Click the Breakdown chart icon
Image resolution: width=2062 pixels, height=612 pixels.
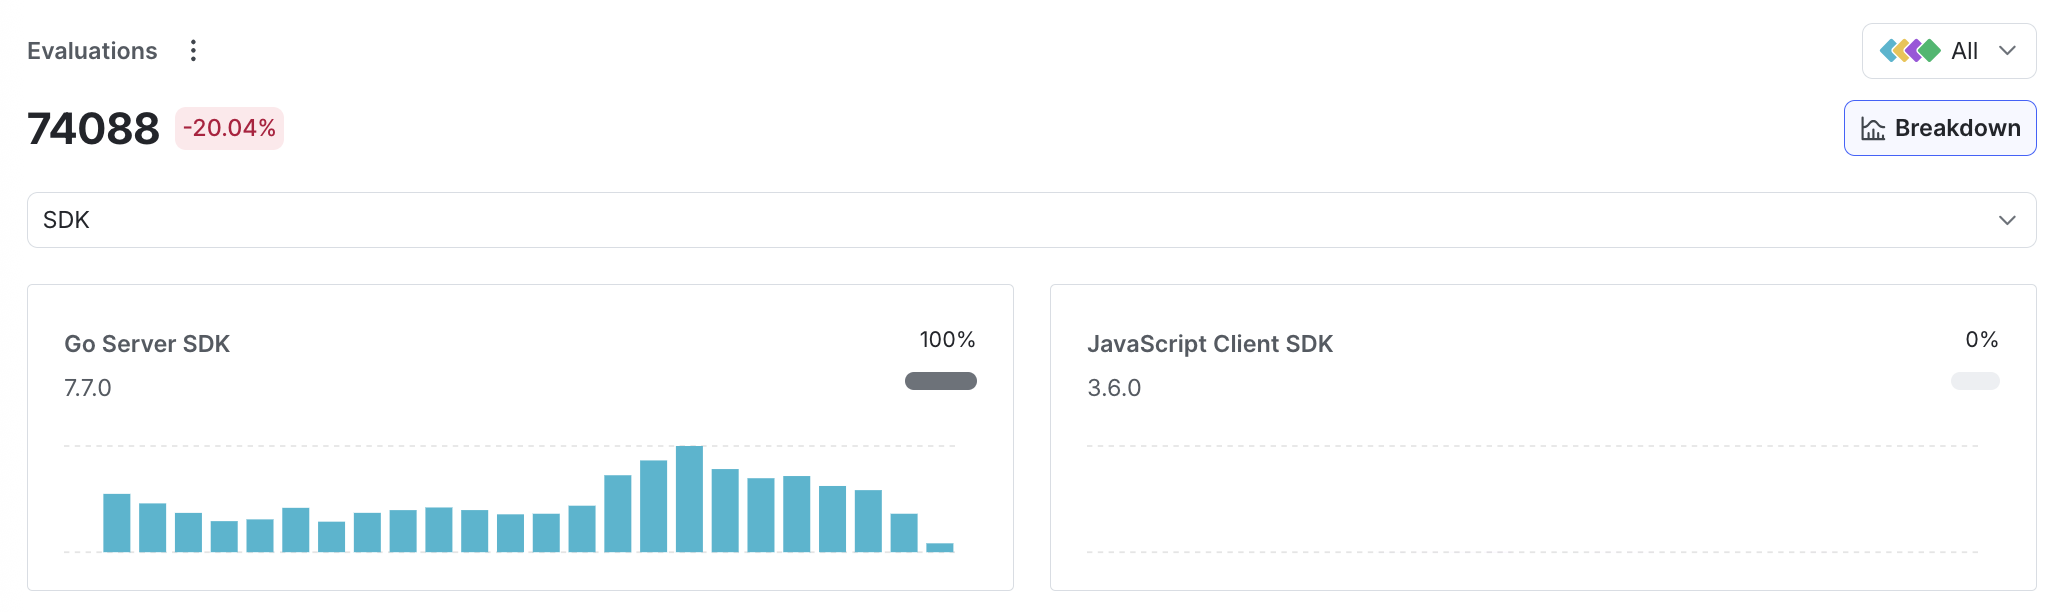[1872, 129]
